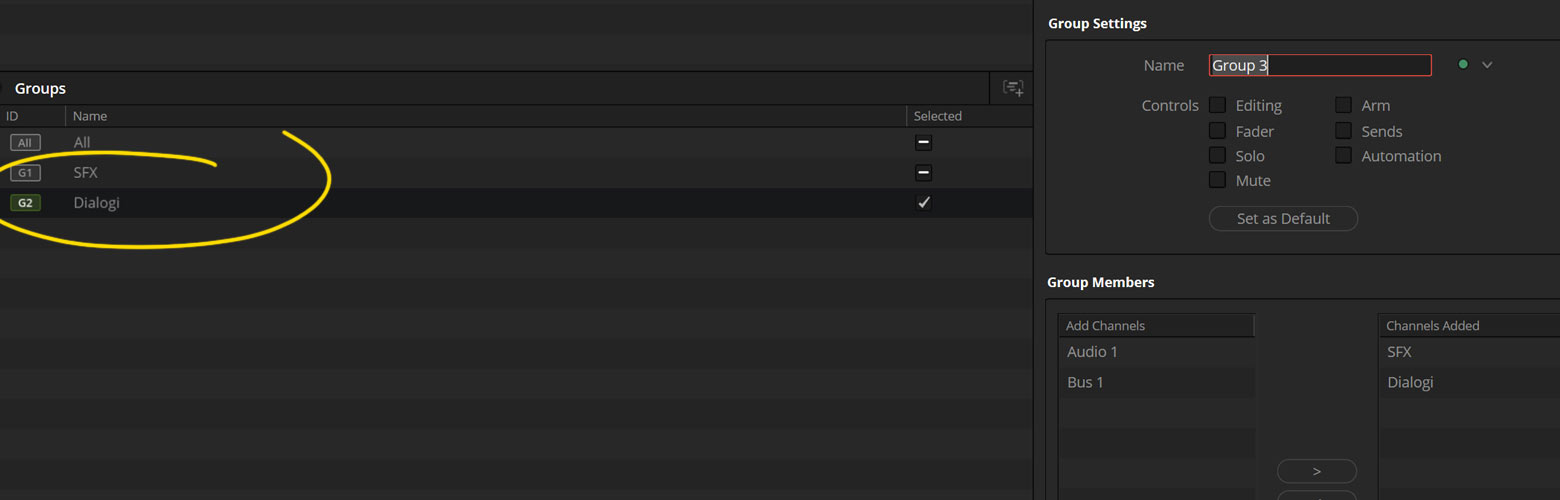Toggle the selected mark for SFX group
This screenshot has width=1560, height=500.
coord(924,173)
